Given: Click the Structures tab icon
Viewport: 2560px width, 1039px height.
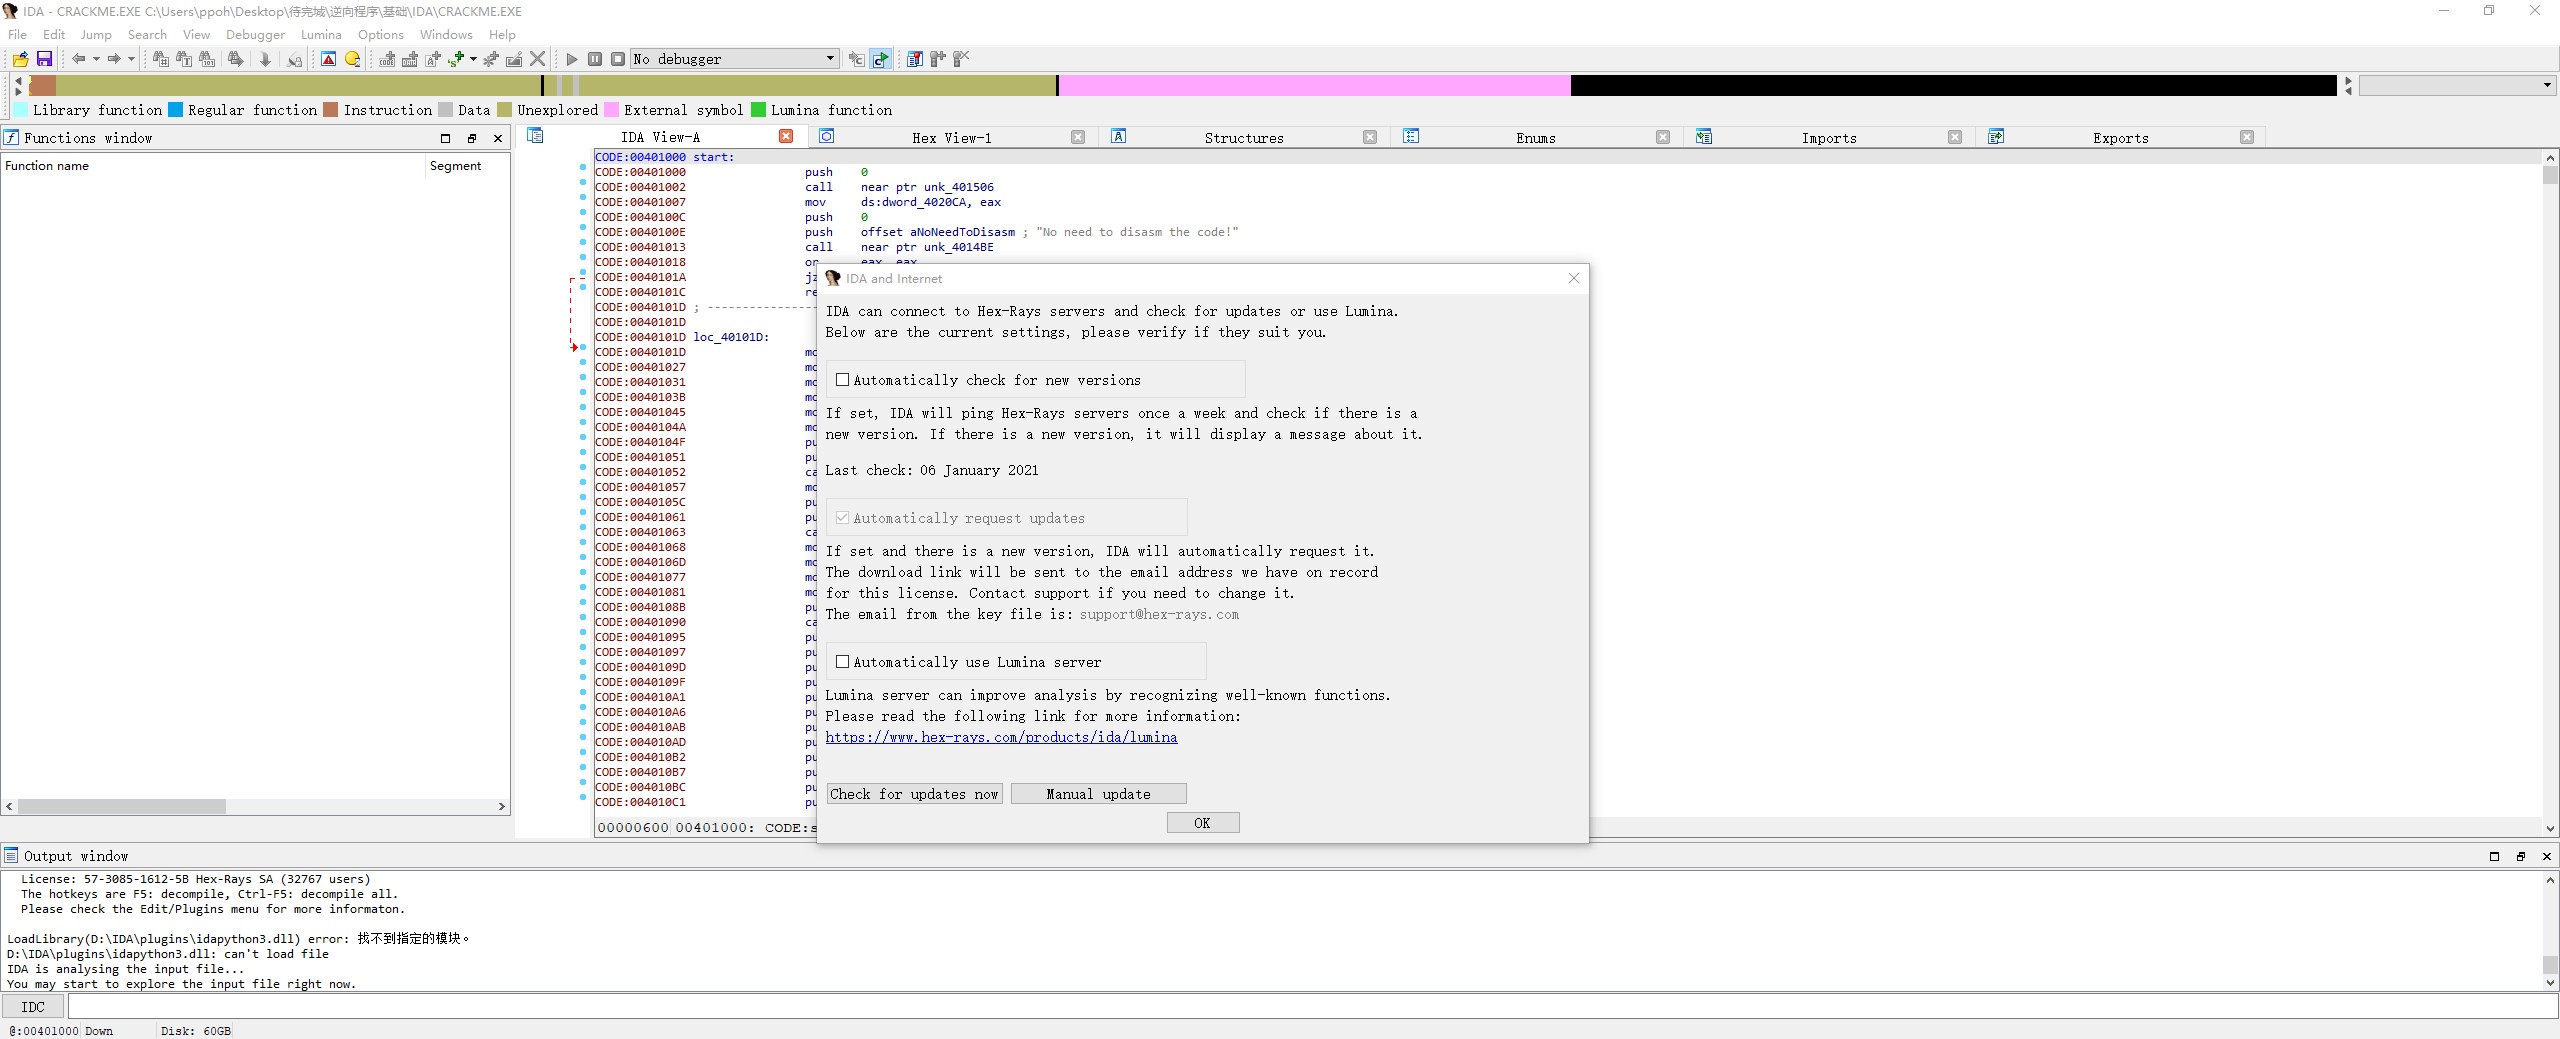Looking at the screenshot, I should pos(1119,137).
